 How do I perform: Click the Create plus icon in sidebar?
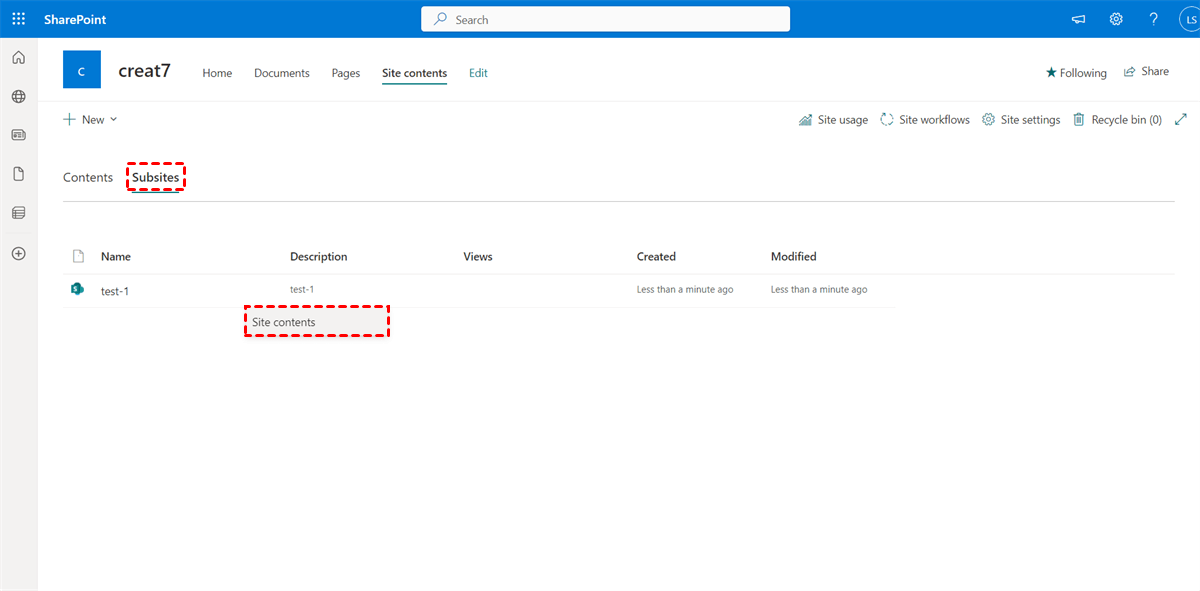[18, 254]
